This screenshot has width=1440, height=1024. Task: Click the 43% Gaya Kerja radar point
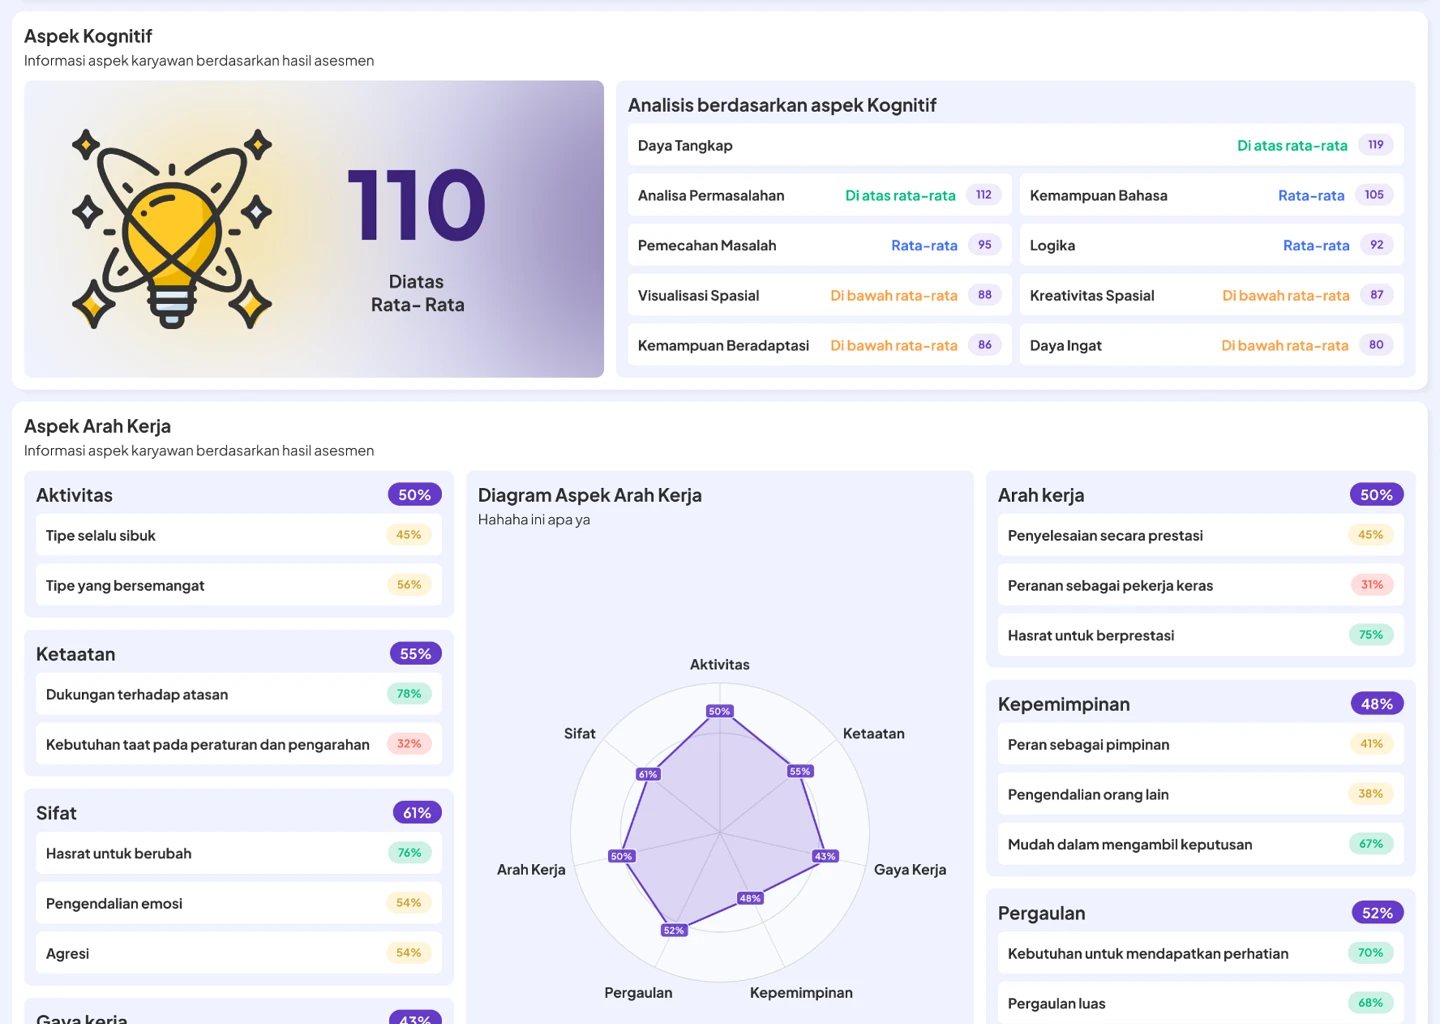point(825,856)
